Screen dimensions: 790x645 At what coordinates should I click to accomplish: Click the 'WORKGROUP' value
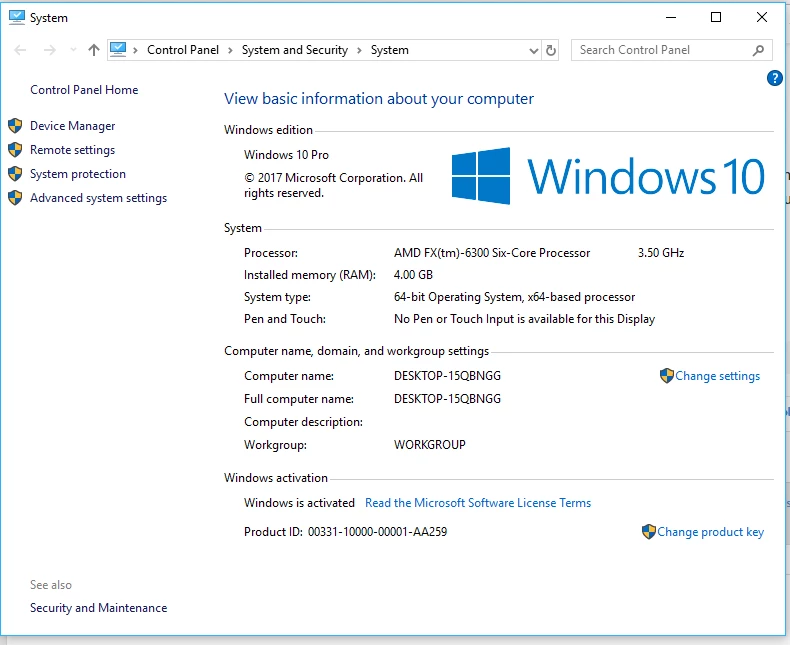coord(430,445)
